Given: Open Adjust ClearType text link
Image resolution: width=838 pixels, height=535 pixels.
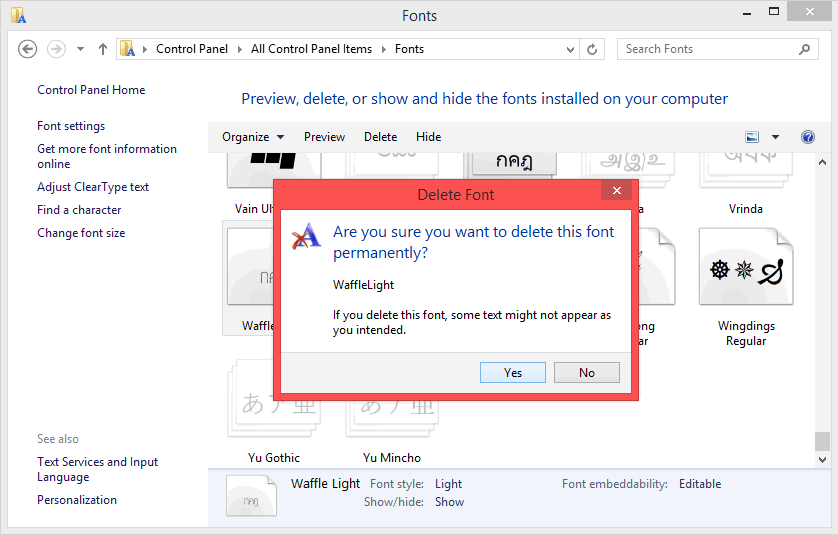Looking at the screenshot, I should 93,187.
